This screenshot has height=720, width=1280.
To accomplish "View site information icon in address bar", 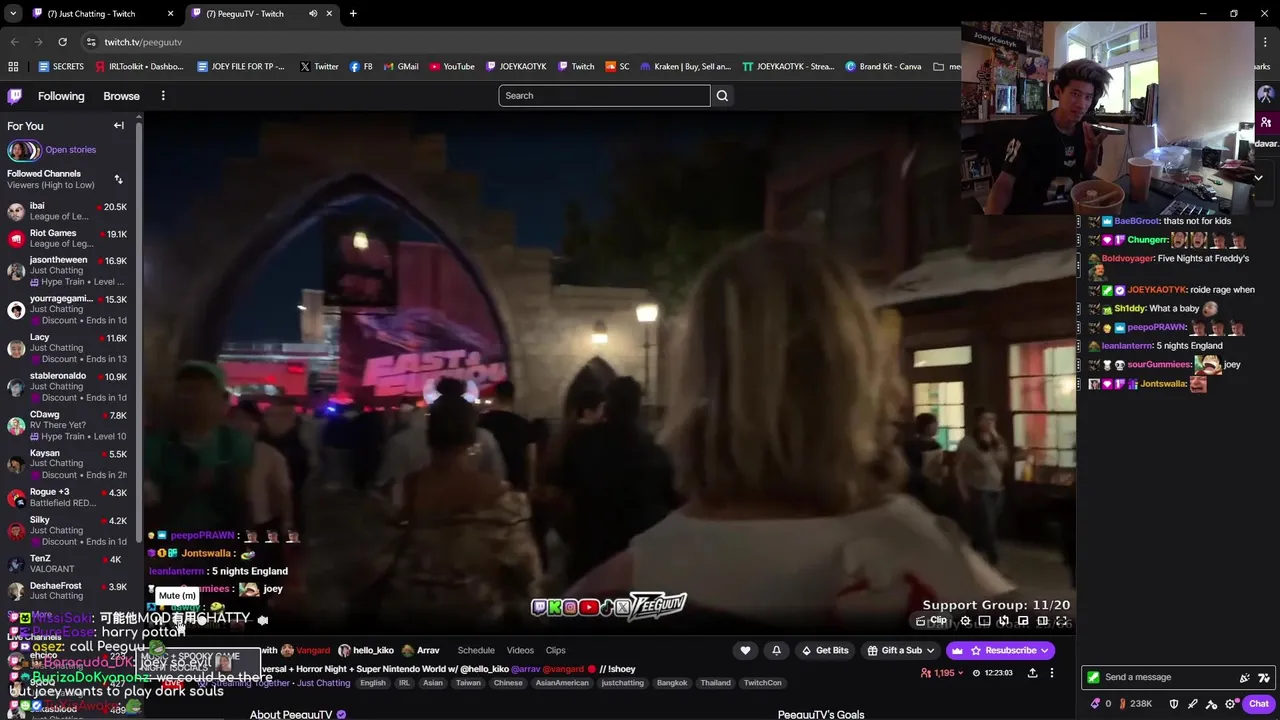I will pos(91,42).
